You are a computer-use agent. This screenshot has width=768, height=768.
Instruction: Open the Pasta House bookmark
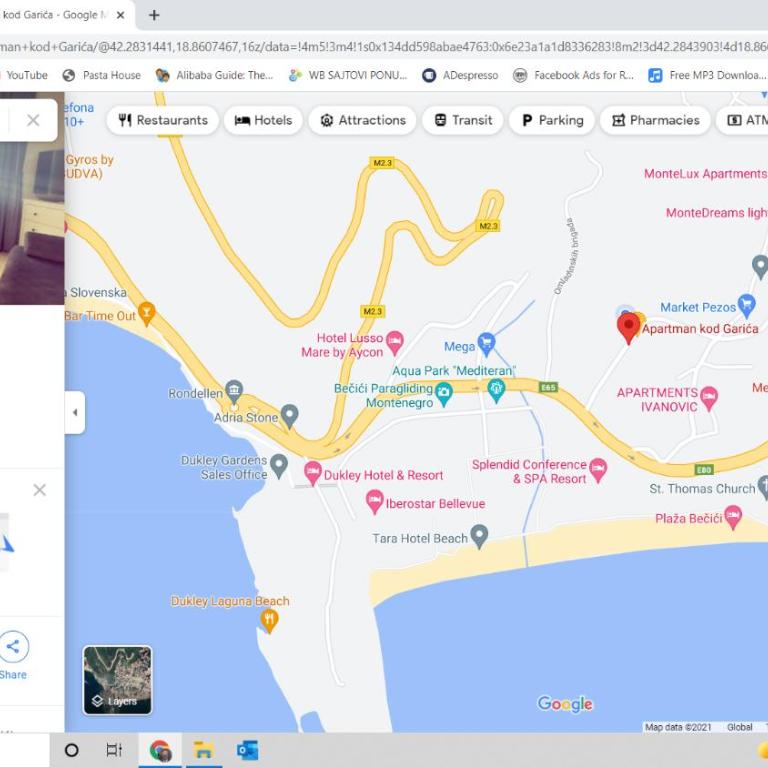coord(102,75)
